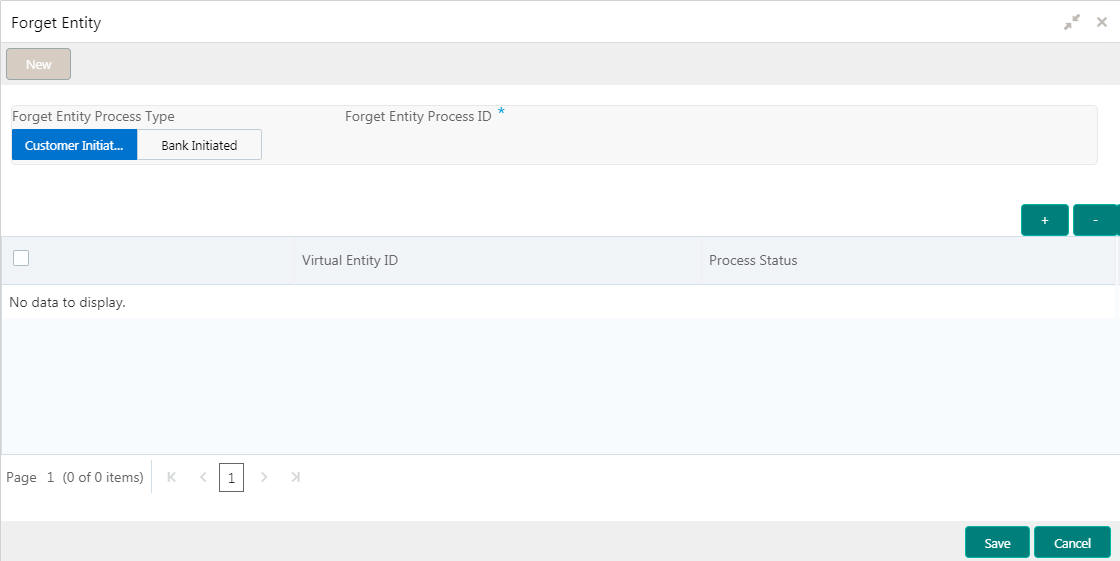The height and width of the screenshot is (561, 1120).
Task: Sort by Process Status column header
Action: coord(753,260)
